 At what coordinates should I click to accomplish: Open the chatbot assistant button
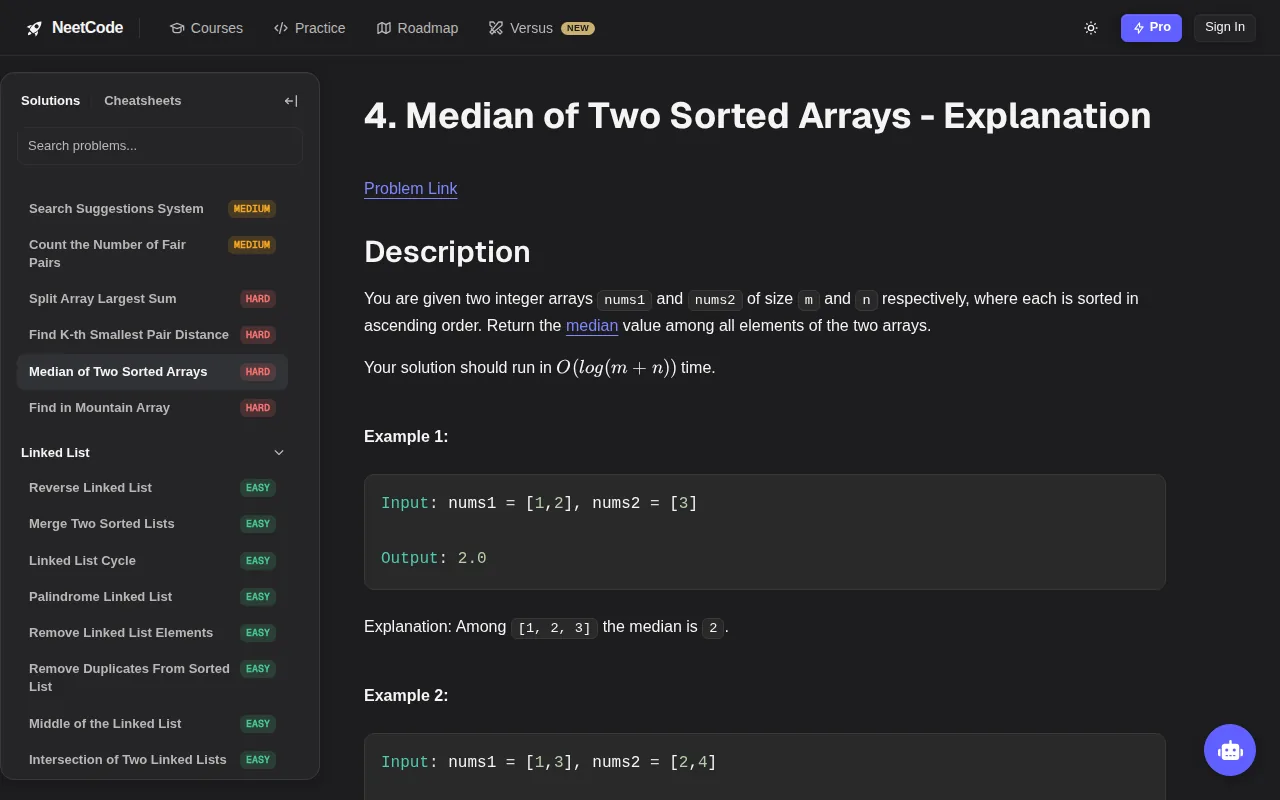pyautogui.click(x=1230, y=750)
